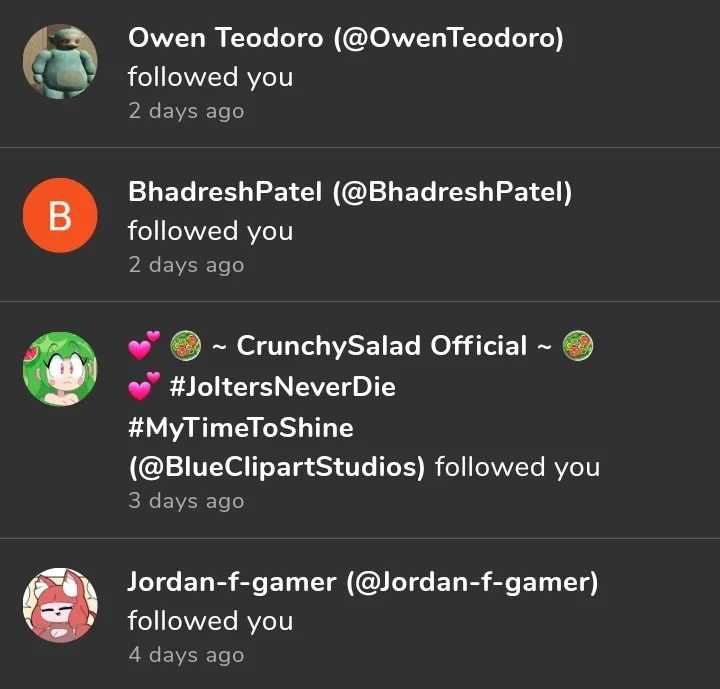Open Owen Teodoro's teal creature avatar

point(60,61)
